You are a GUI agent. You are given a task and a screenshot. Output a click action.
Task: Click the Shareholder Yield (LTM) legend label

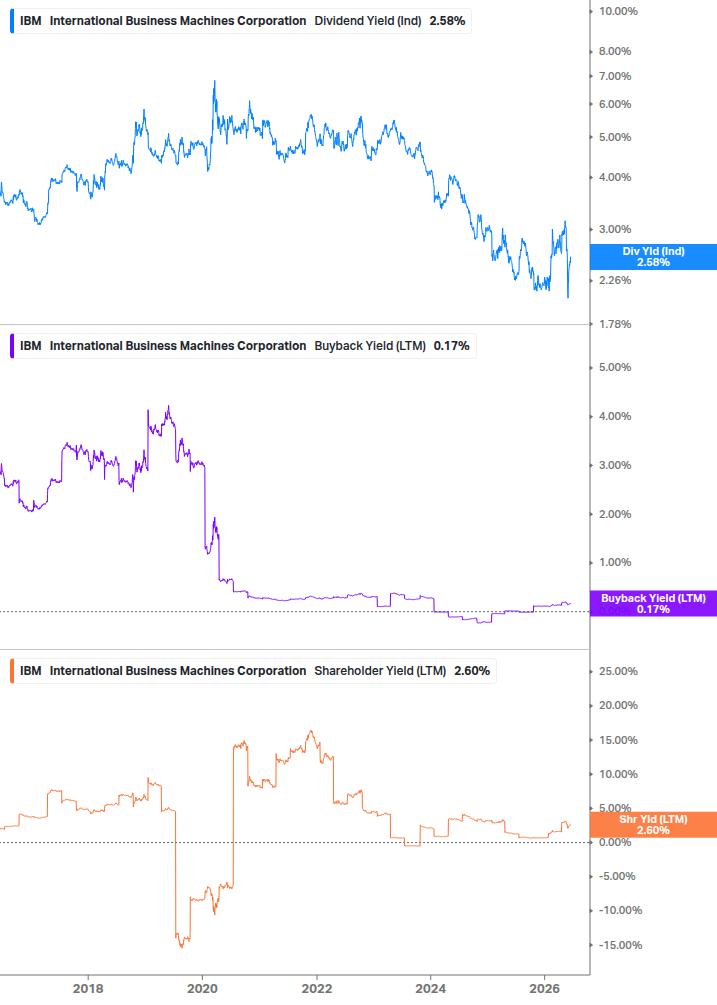coord(380,671)
